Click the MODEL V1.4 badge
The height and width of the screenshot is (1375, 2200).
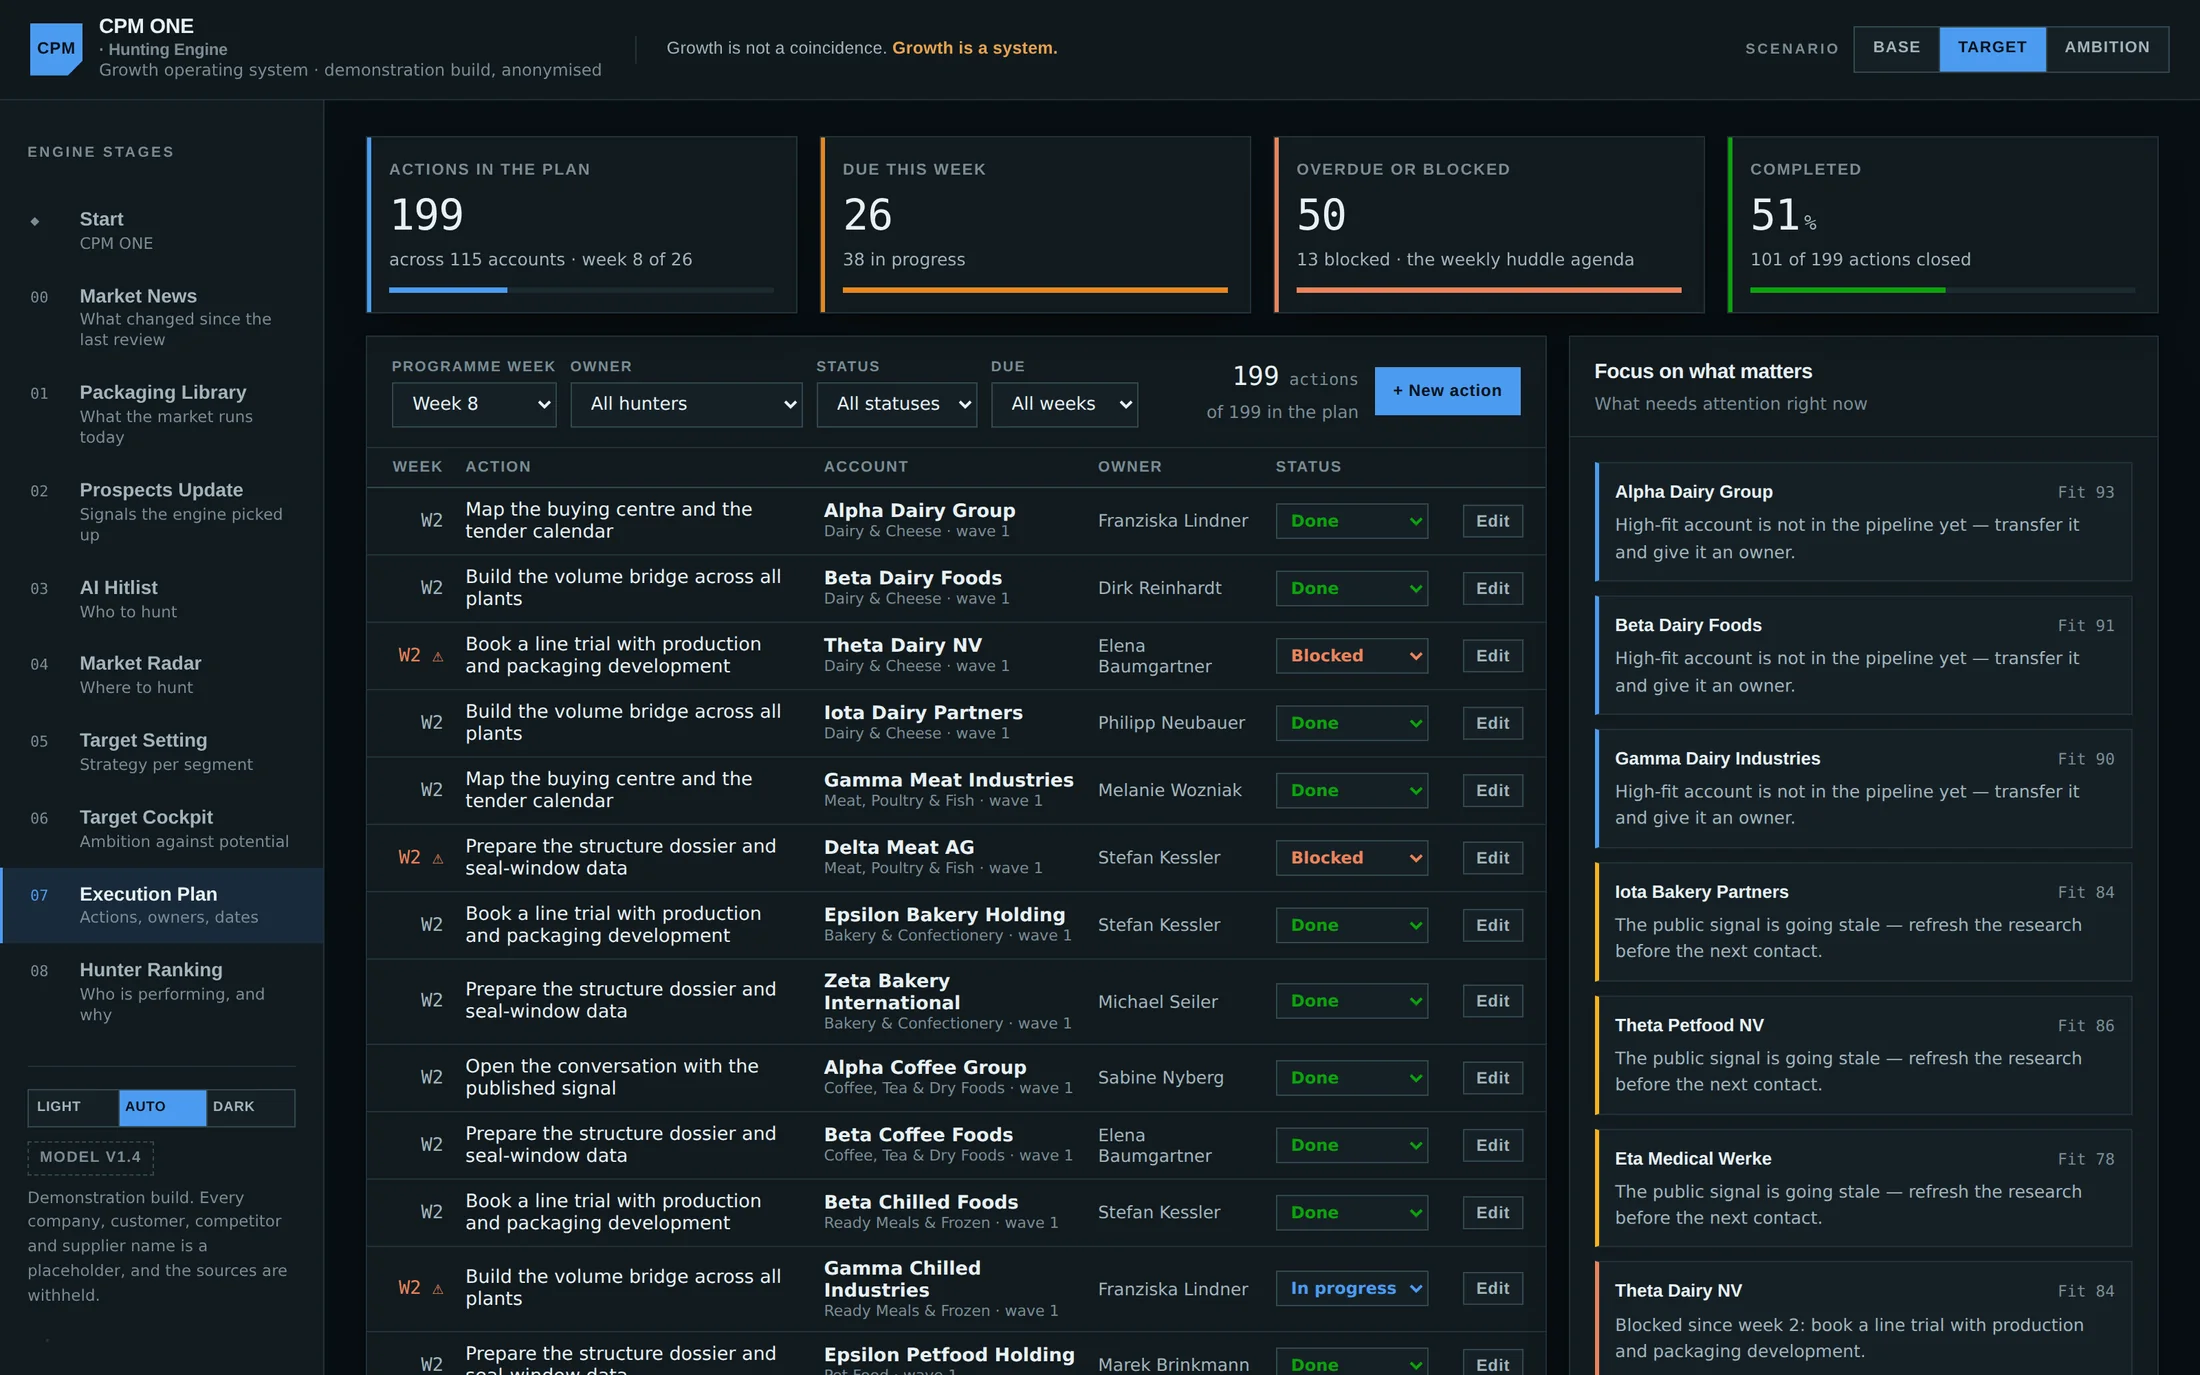[90, 1157]
